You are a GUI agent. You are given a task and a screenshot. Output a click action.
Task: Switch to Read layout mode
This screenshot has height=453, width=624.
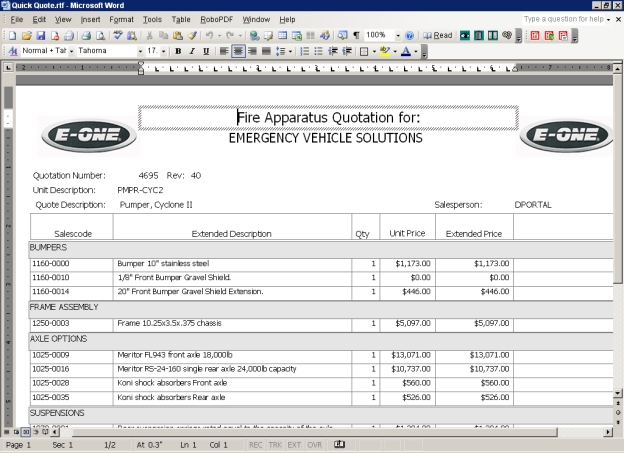437,36
